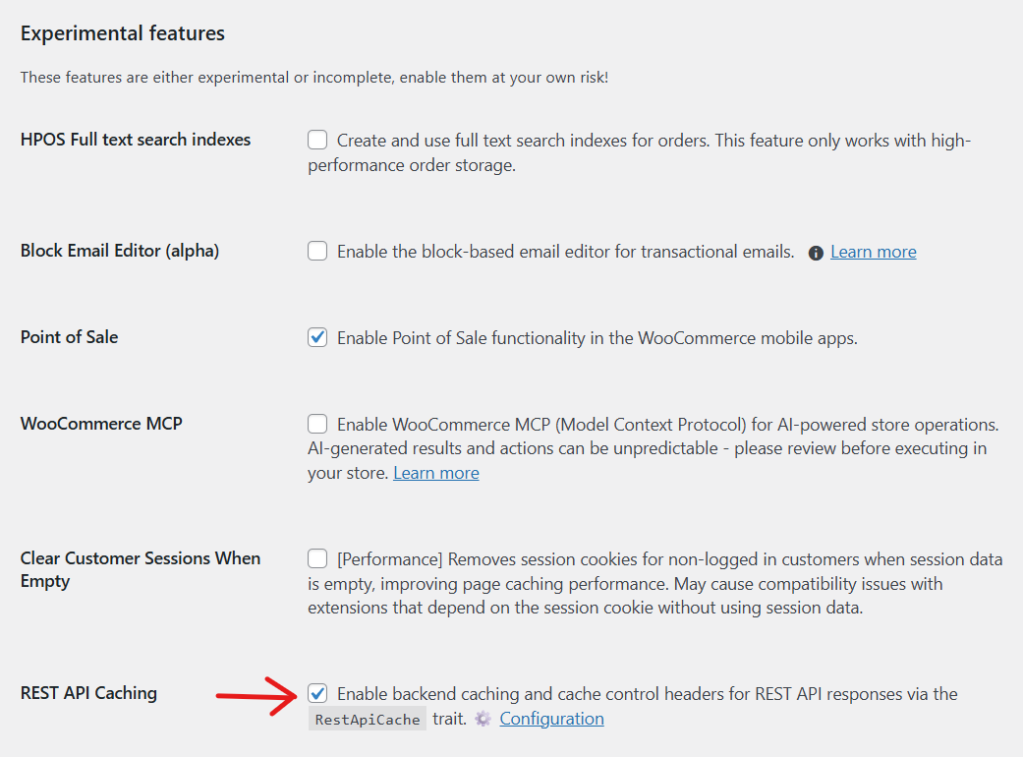Open the Learn more link for Block Email Editor
The width and height of the screenshot is (1023, 757).
tap(872, 251)
